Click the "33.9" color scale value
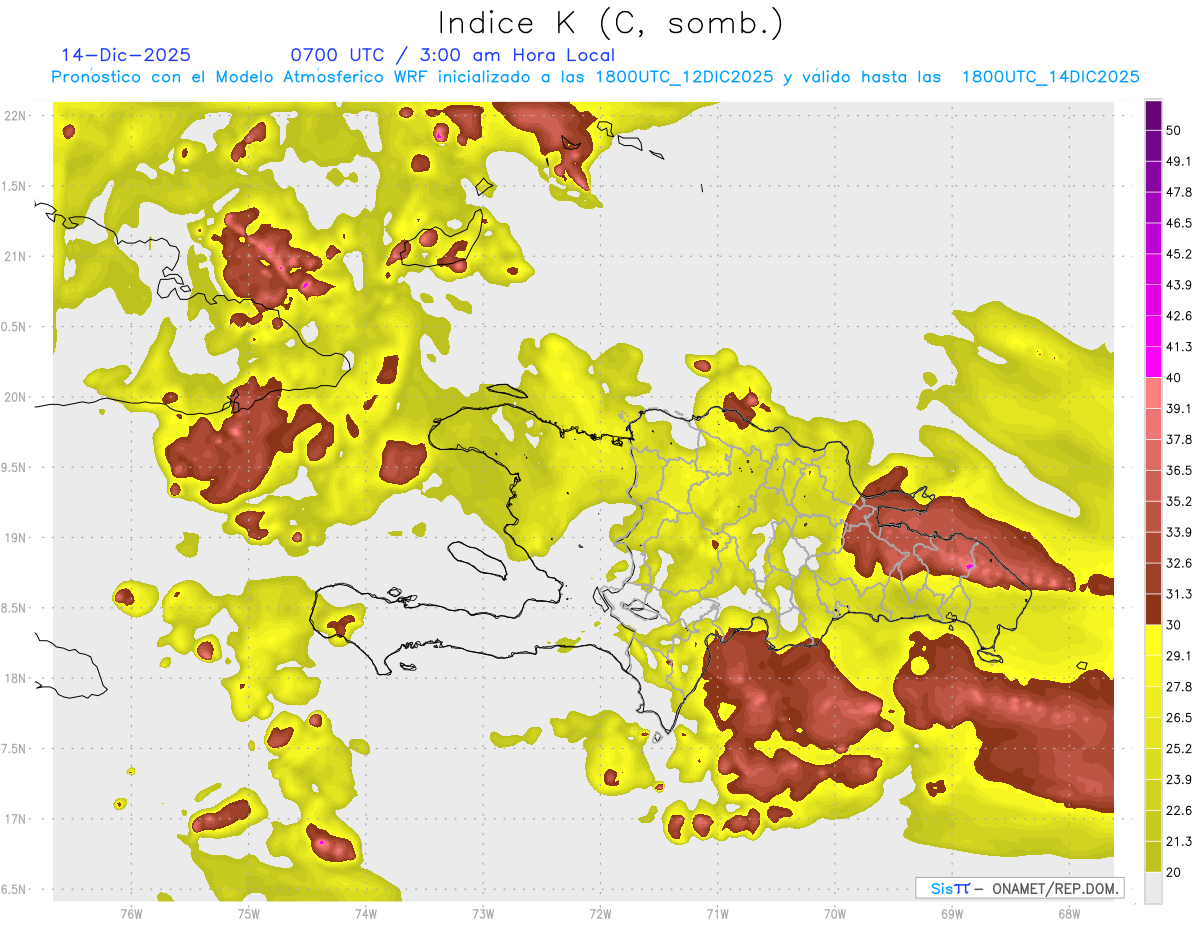The height and width of the screenshot is (927, 1200). 1179,532
